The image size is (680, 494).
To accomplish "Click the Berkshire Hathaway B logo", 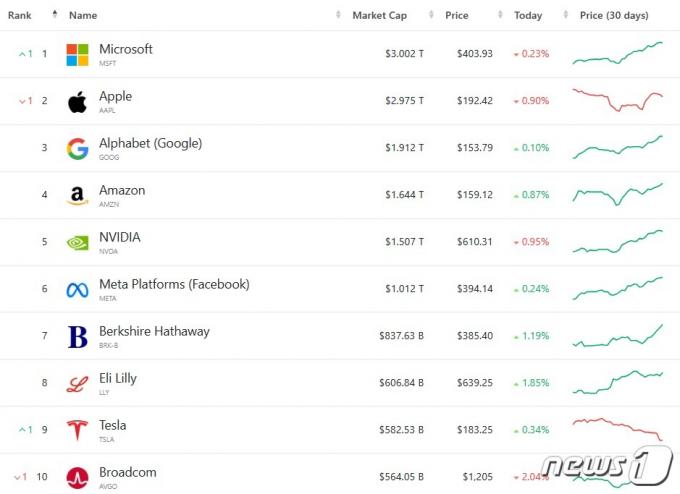I will (x=78, y=337).
